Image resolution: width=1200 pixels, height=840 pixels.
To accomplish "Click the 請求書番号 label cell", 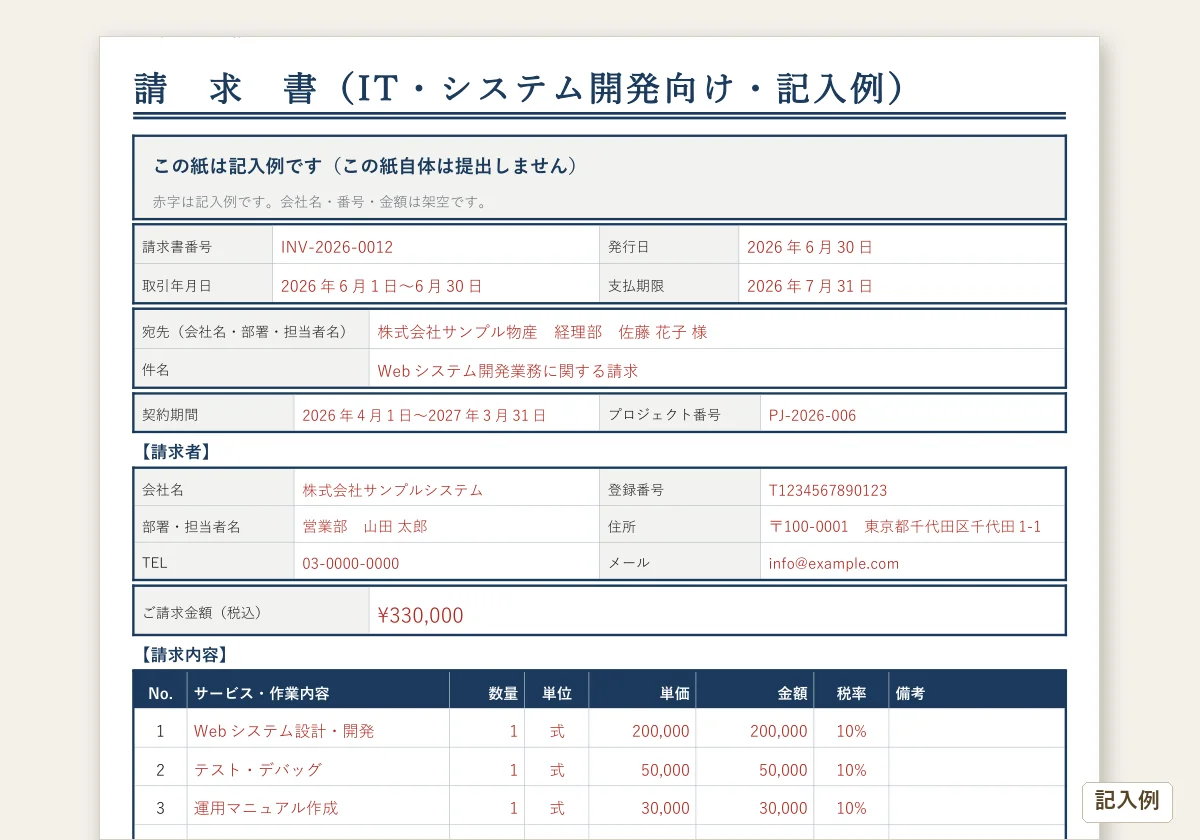I will (204, 246).
